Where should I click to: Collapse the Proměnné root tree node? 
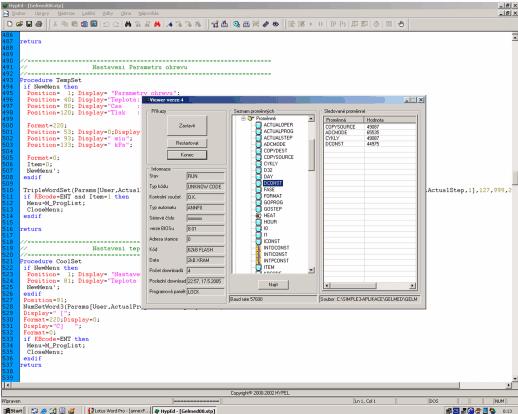[x=243, y=118]
